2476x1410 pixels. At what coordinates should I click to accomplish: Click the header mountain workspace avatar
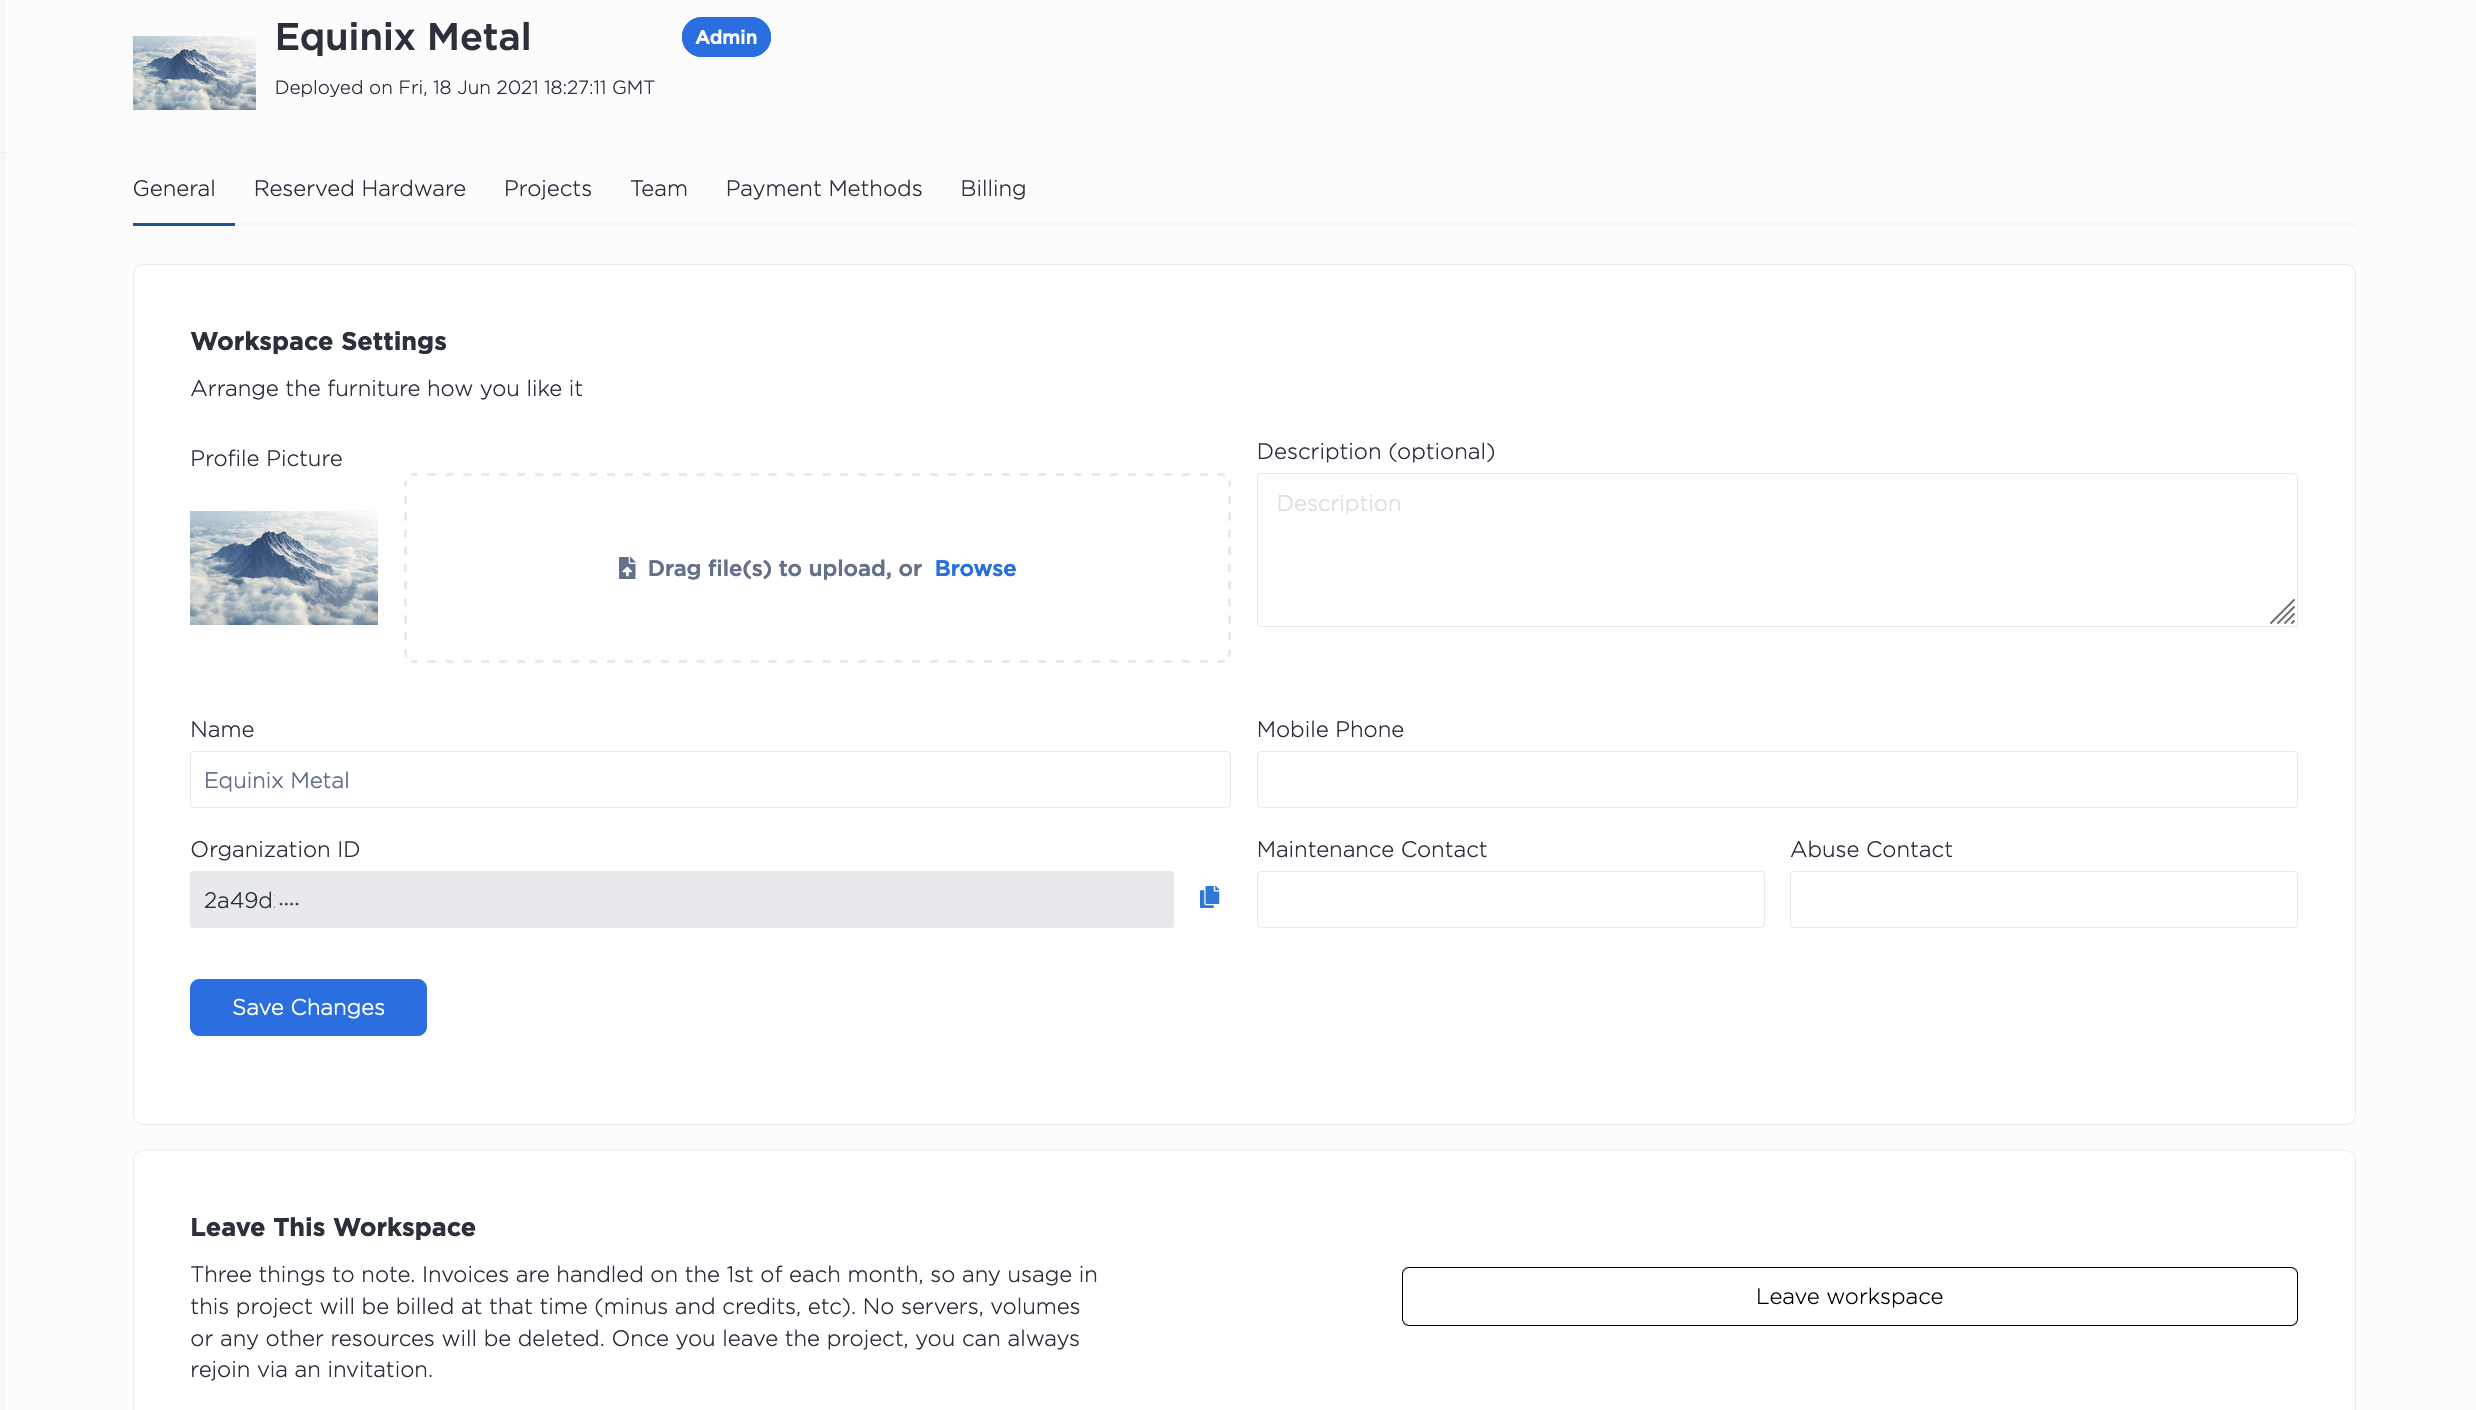(x=194, y=73)
